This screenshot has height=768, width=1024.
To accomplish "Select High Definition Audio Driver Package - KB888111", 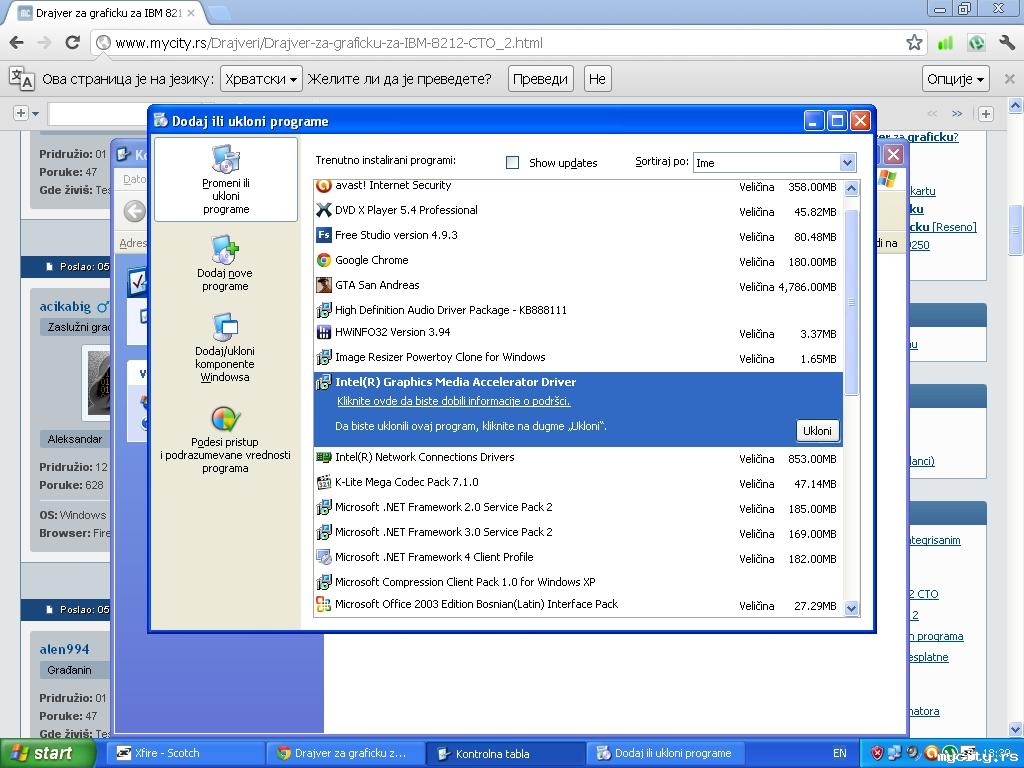I will click(578, 310).
